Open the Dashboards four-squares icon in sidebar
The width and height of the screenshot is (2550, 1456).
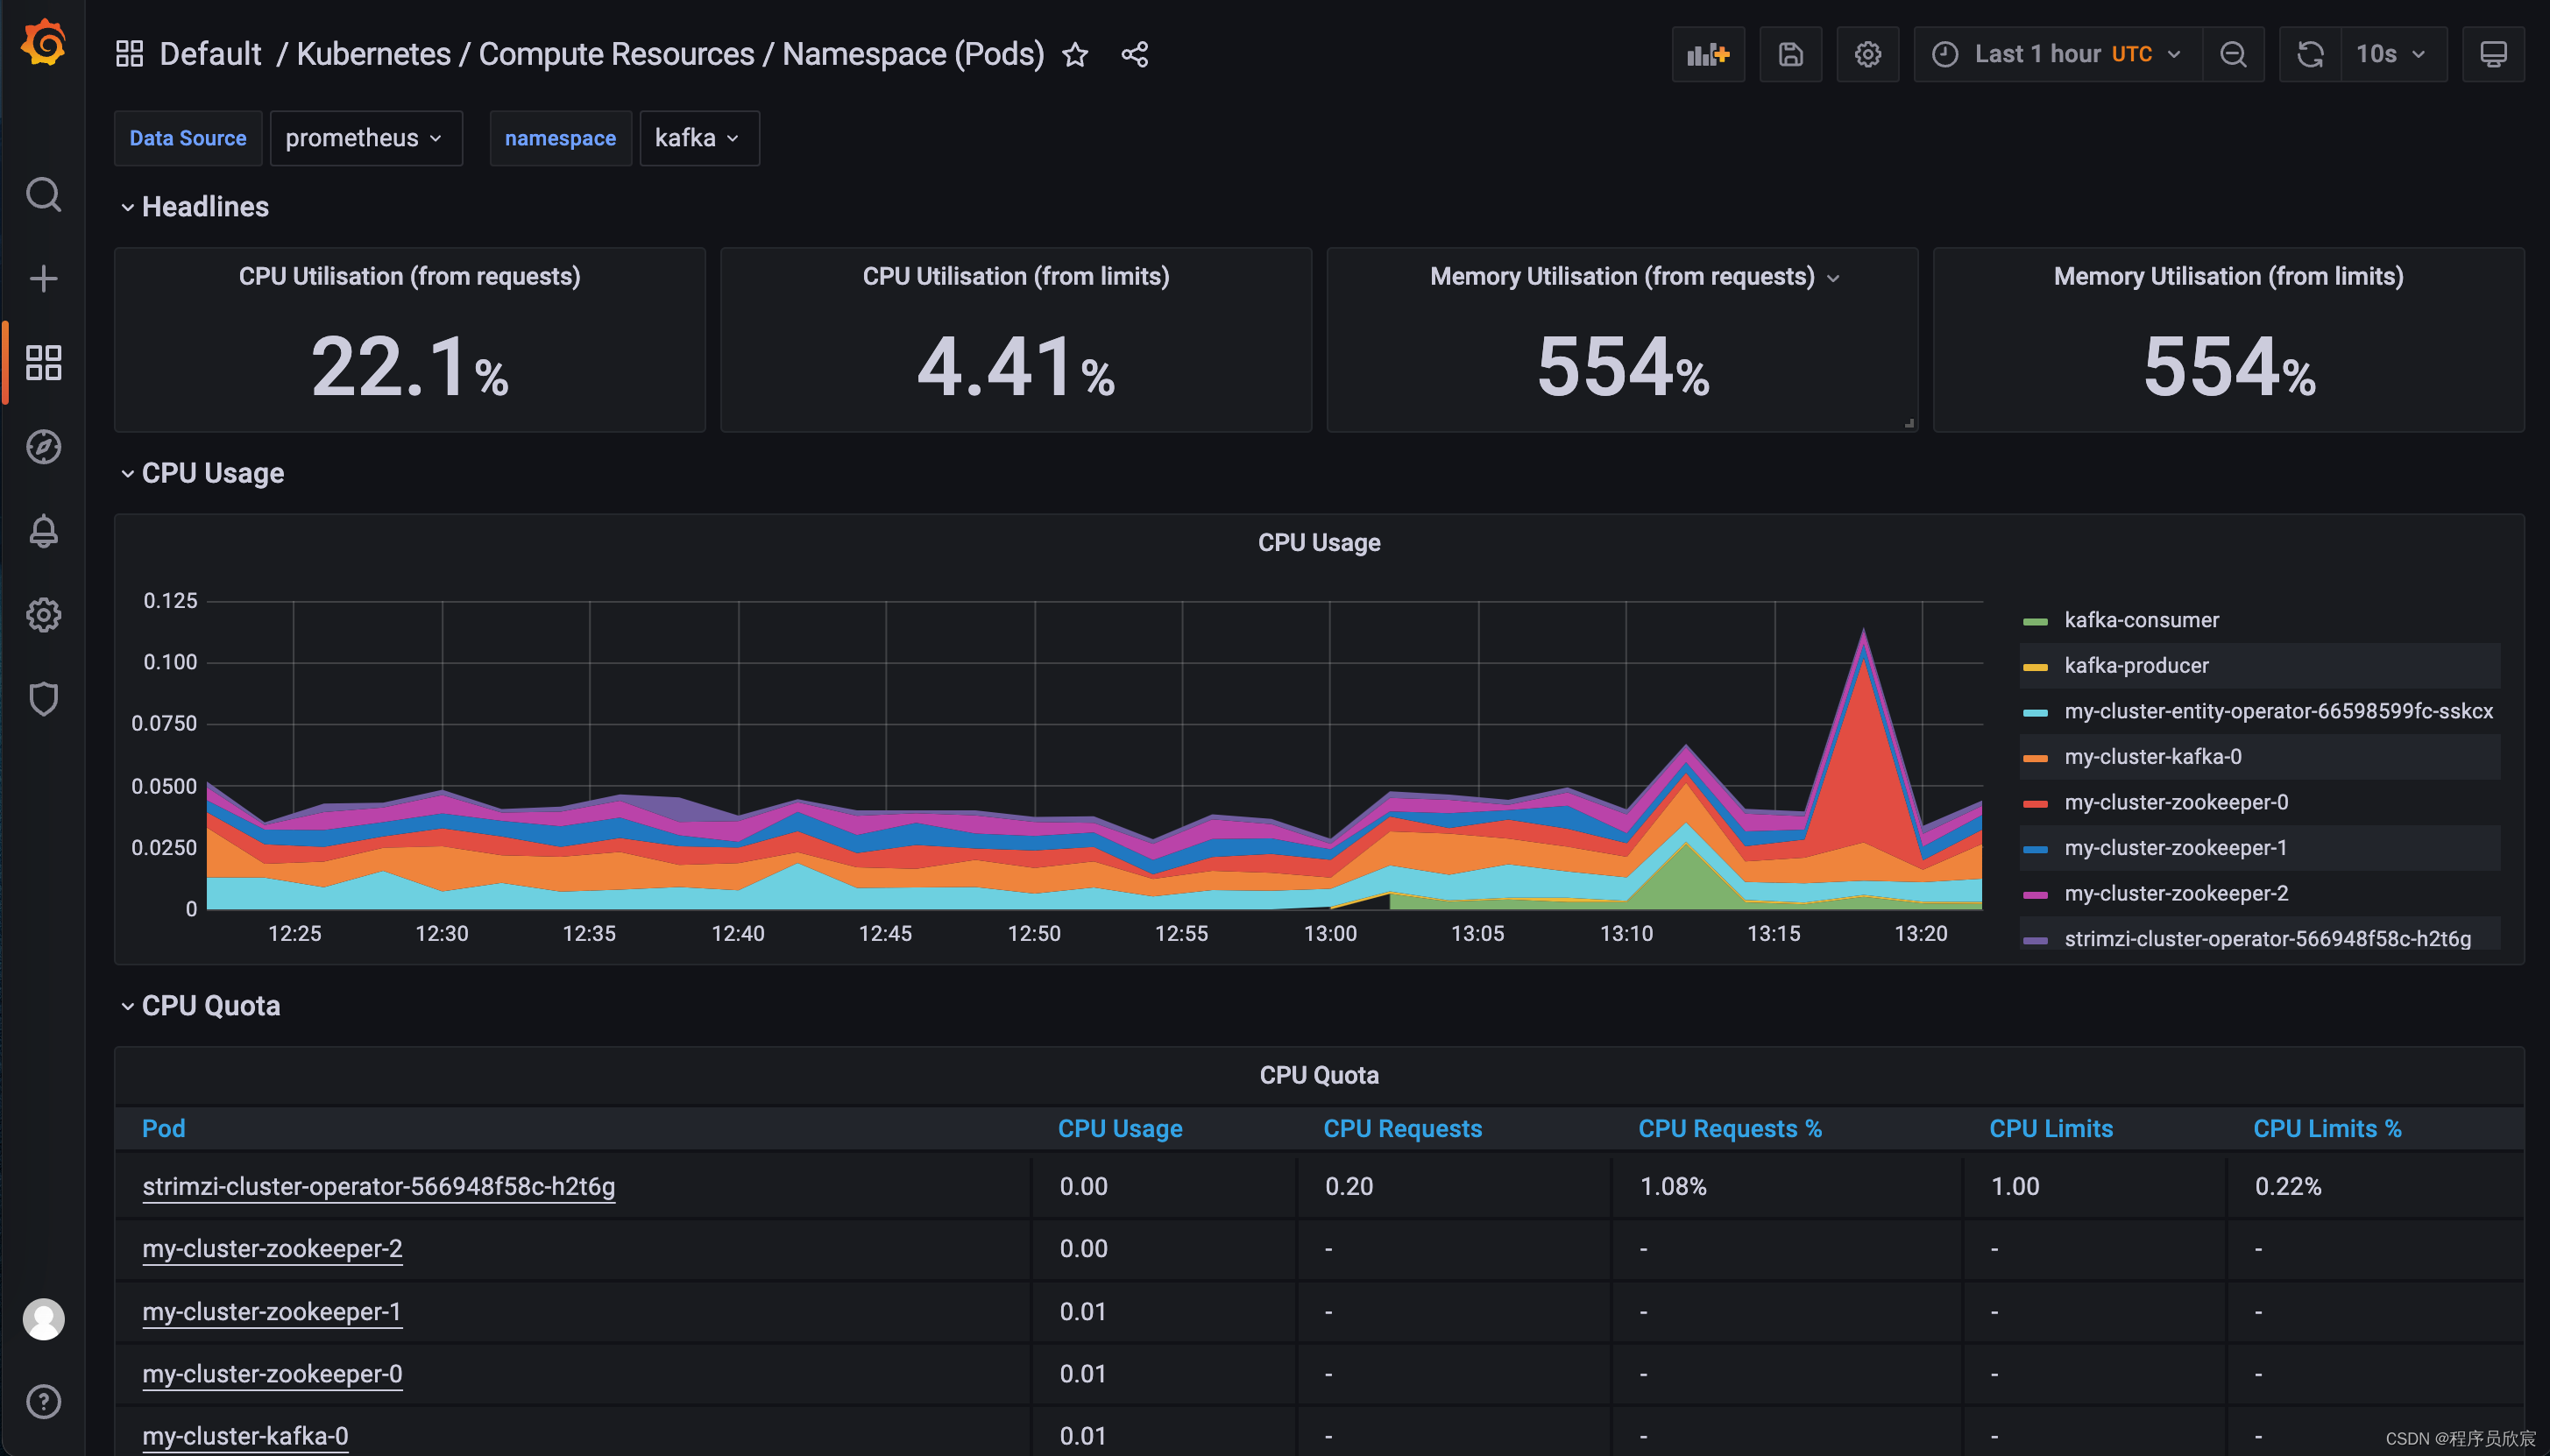[43, 363]
